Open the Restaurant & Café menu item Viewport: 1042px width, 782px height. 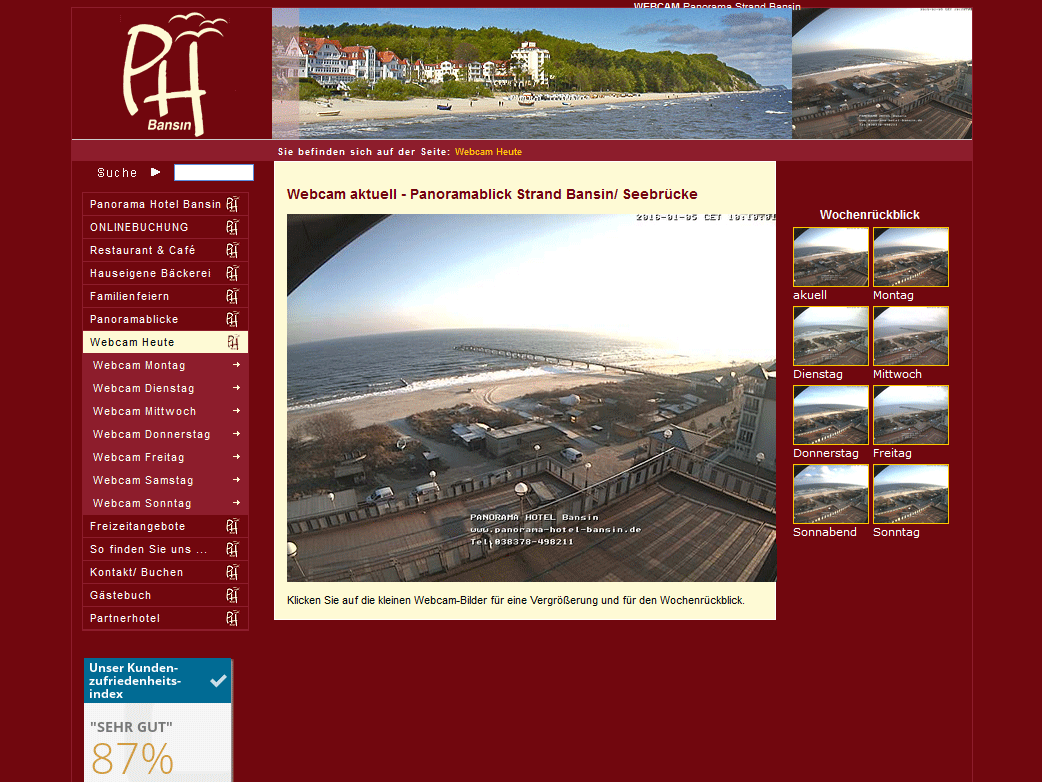143,250
